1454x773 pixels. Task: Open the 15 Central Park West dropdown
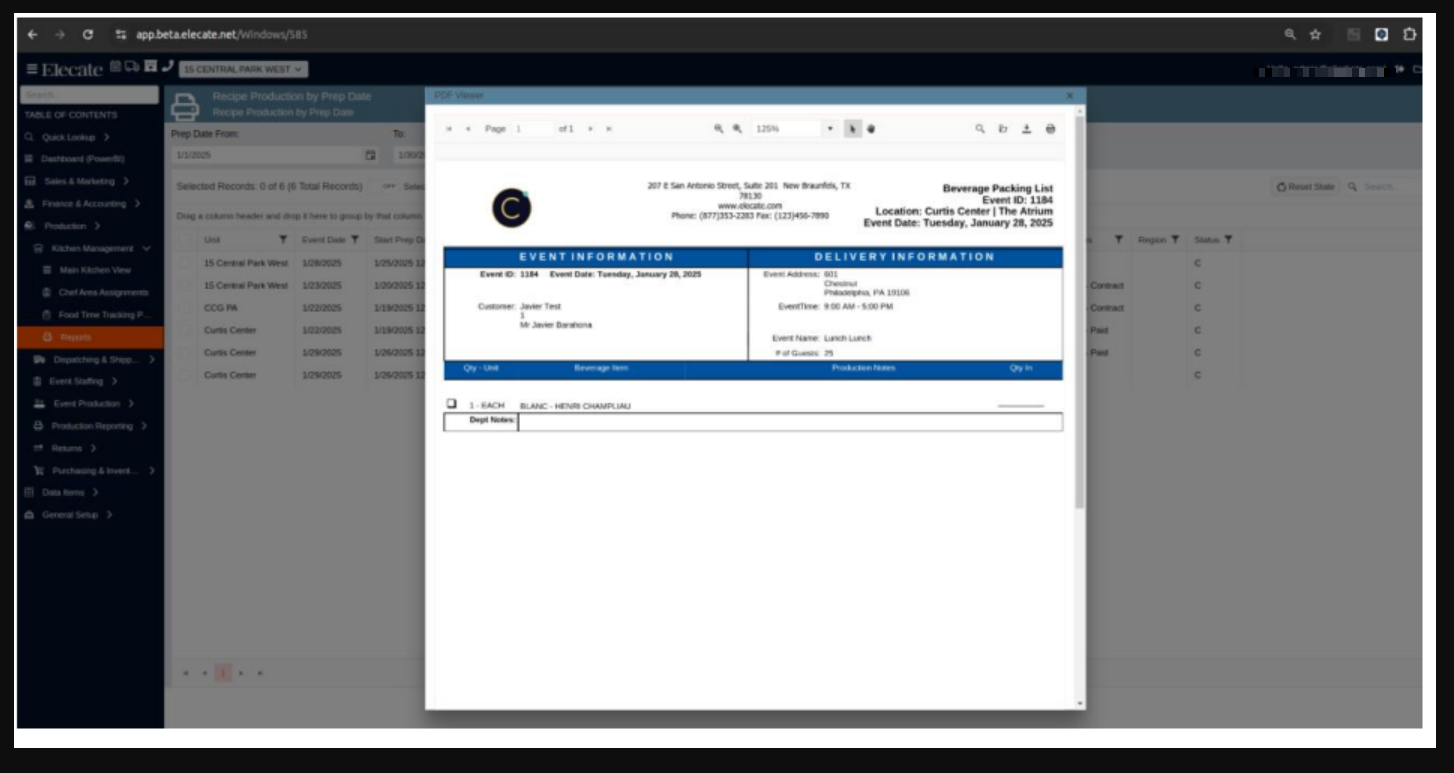pos(244,69)
